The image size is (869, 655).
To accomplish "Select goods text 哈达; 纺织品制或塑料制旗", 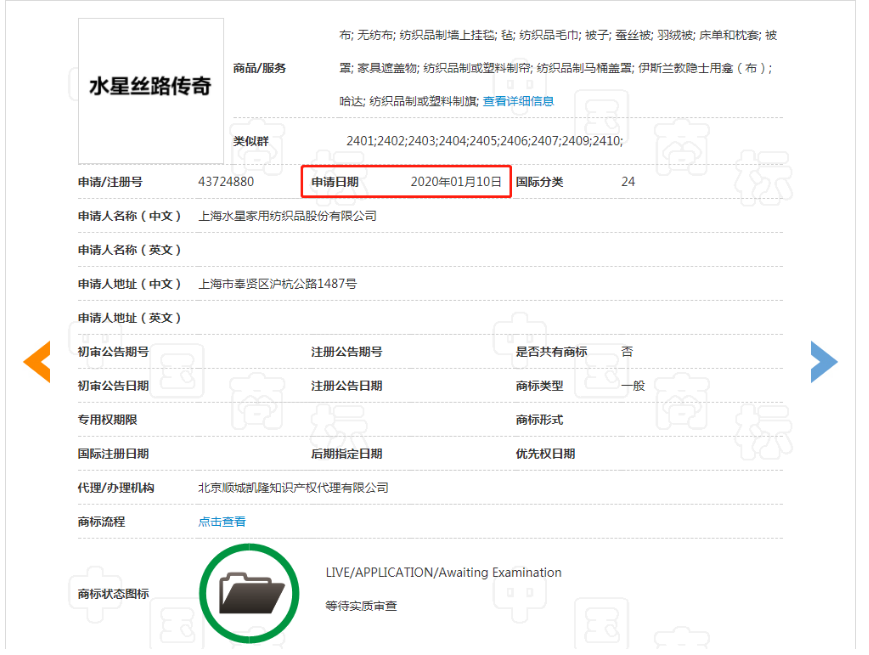I will tap(409, 101).
